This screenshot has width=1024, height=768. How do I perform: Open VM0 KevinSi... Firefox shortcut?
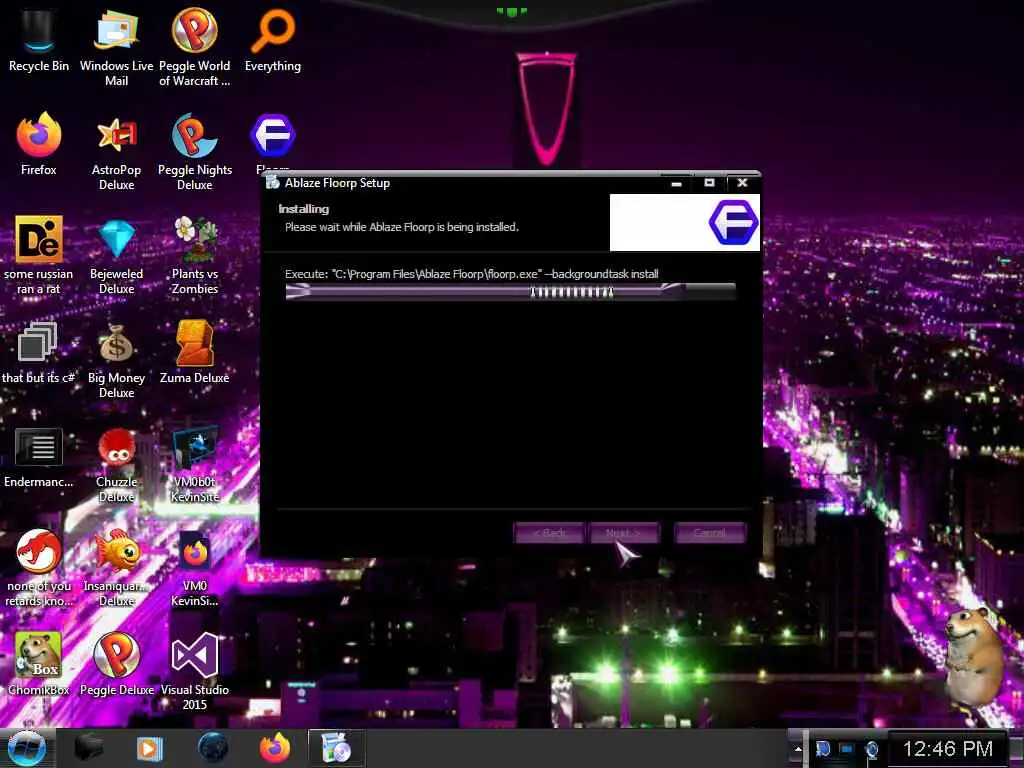pos(195,567)
